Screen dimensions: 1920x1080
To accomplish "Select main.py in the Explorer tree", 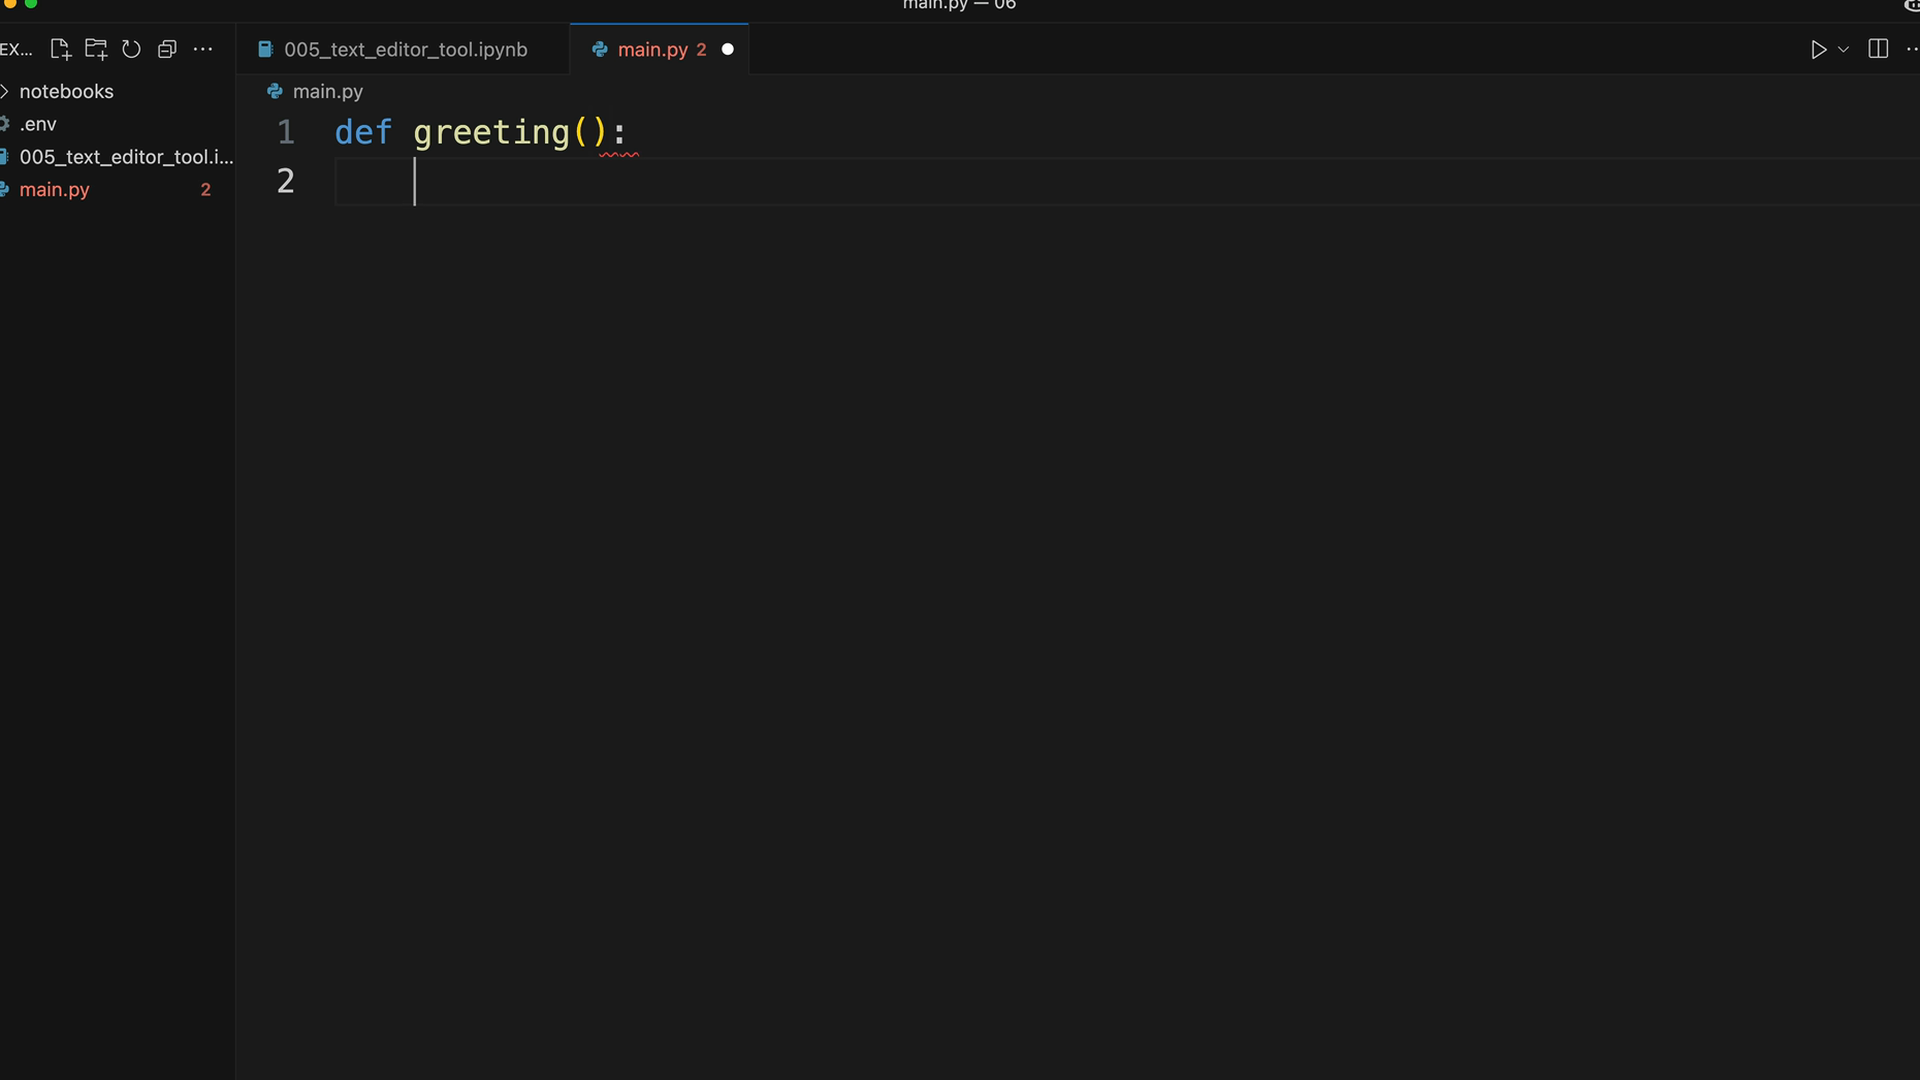I will (54, 189).
